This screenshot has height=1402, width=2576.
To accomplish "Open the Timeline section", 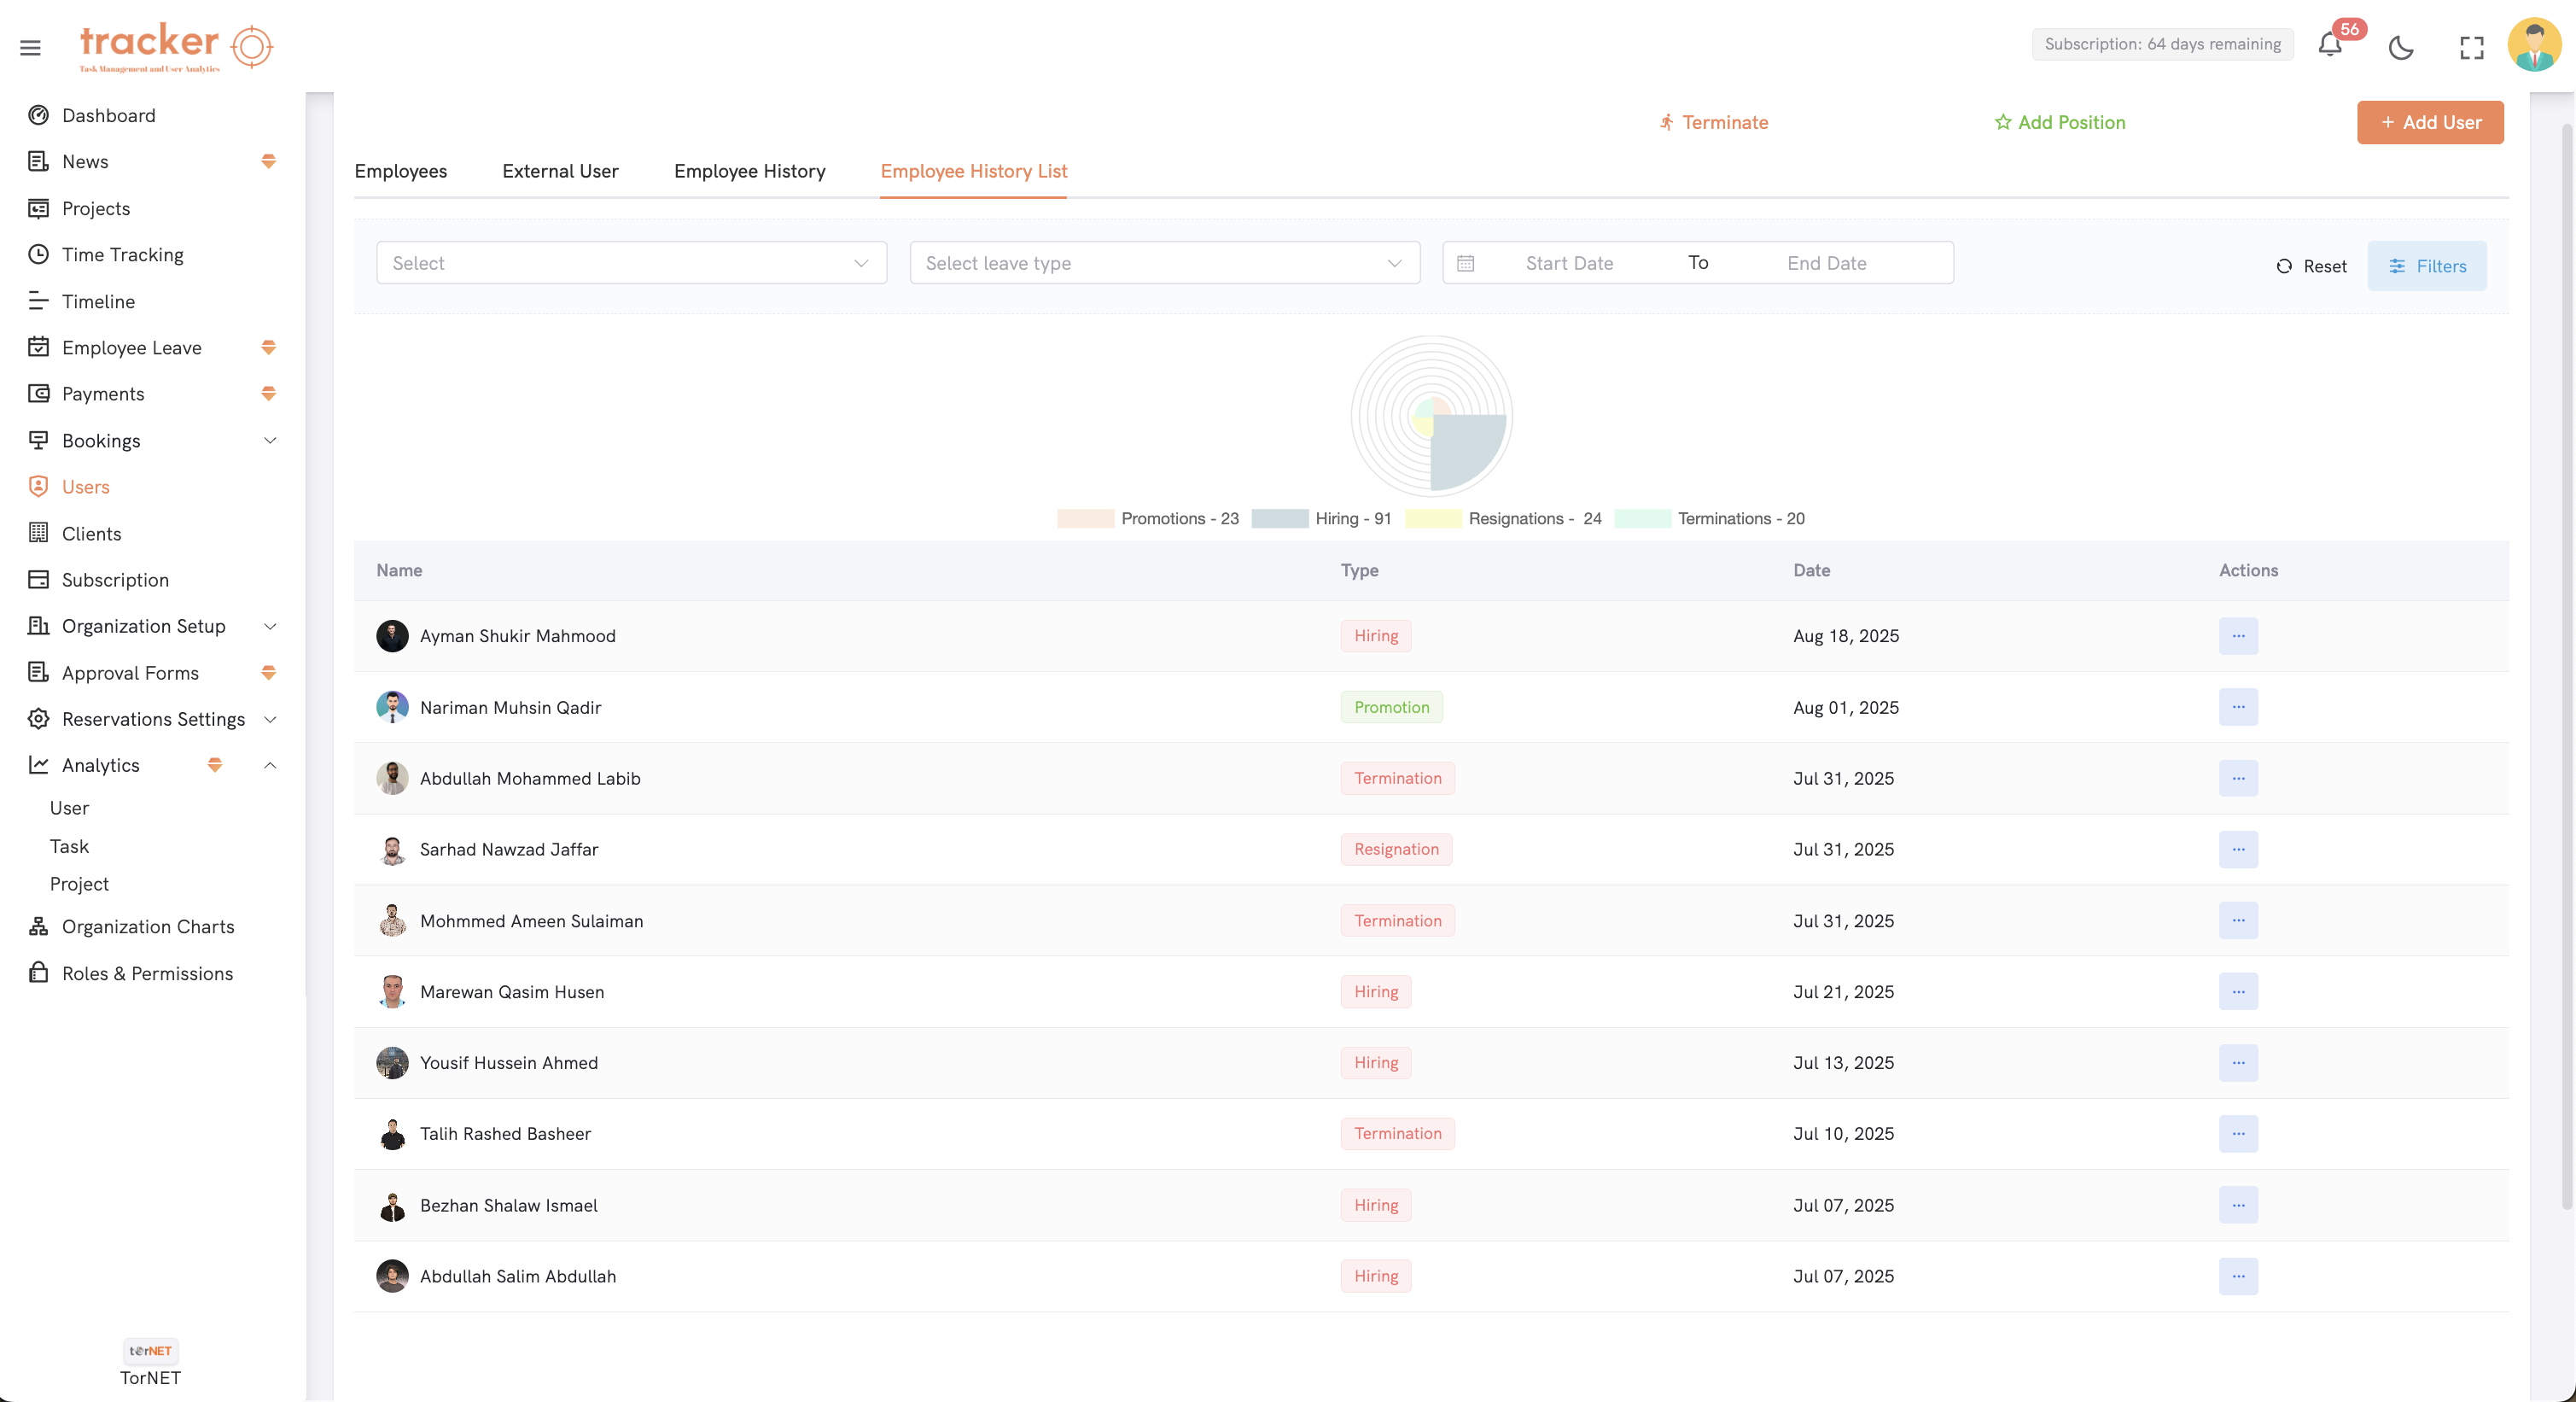I will coord(98,301).
